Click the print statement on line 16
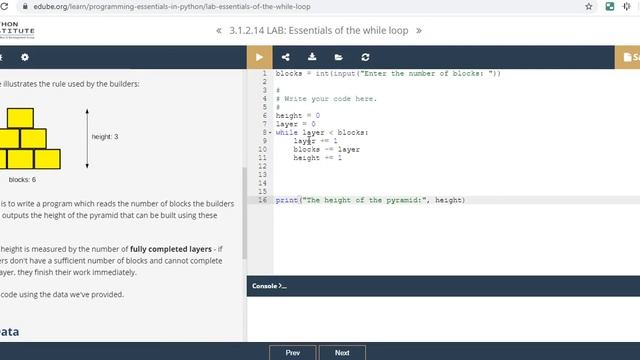This screenshot has height=360, width=640. click(x=370, y=200)
